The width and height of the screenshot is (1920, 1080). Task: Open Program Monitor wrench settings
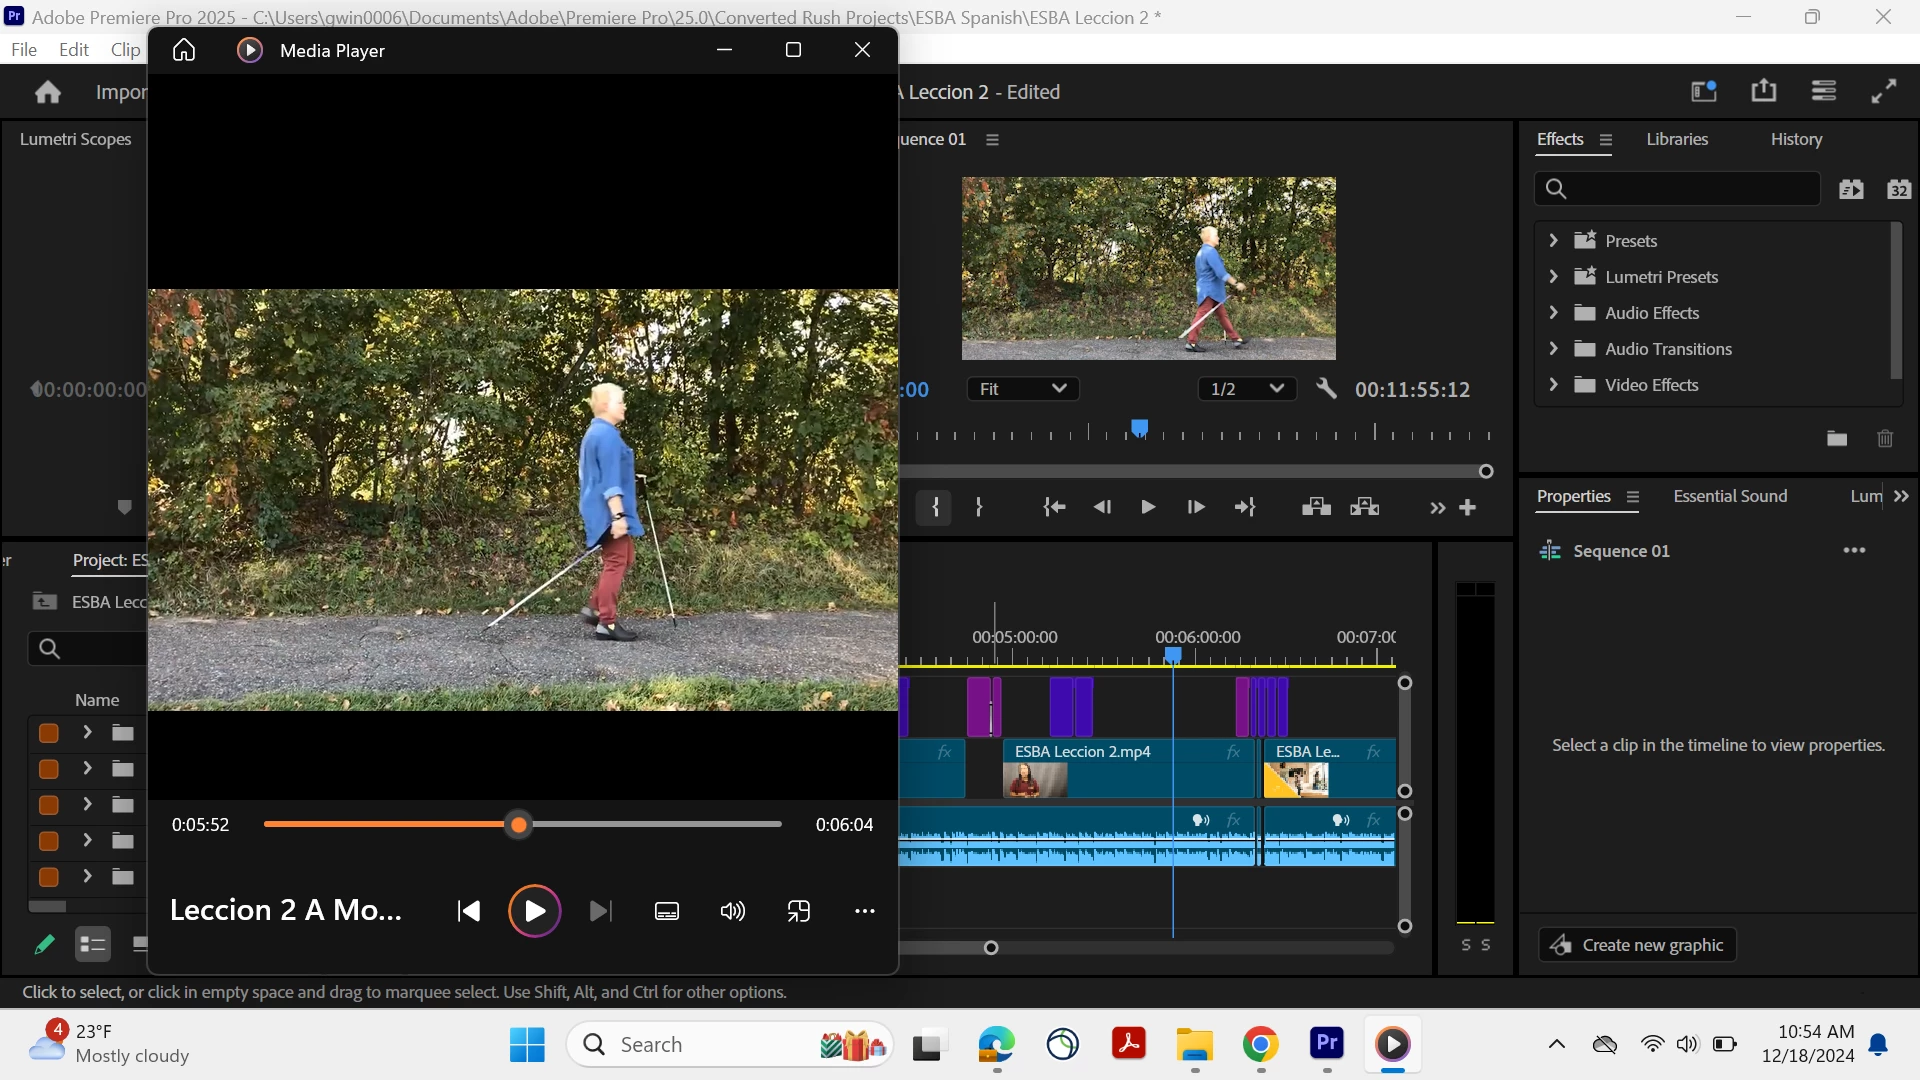coord(1326,389)
